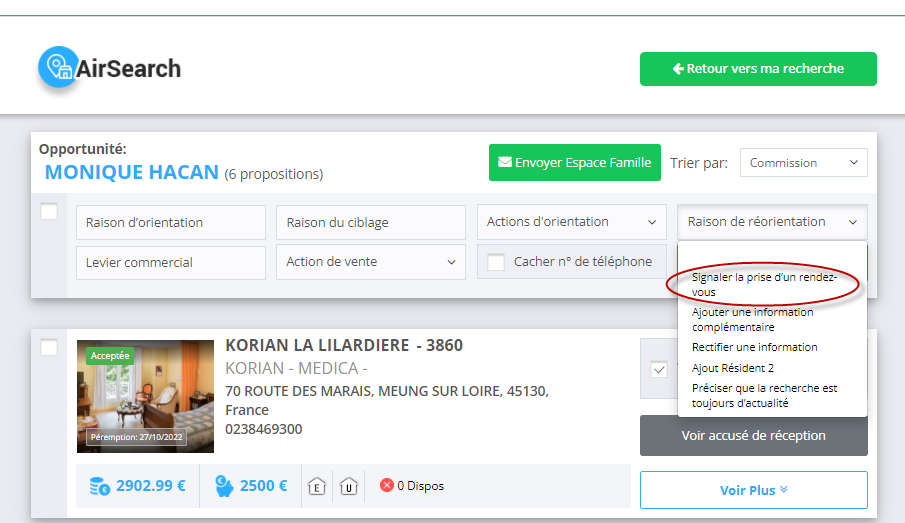Click the (6 propositions) count text
Screen dimensions: 905x523
274,174
